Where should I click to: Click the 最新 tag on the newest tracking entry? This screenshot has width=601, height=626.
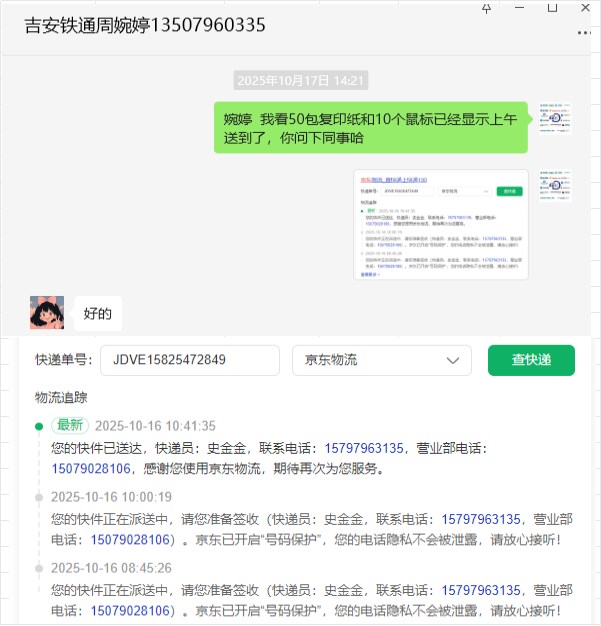70,425
